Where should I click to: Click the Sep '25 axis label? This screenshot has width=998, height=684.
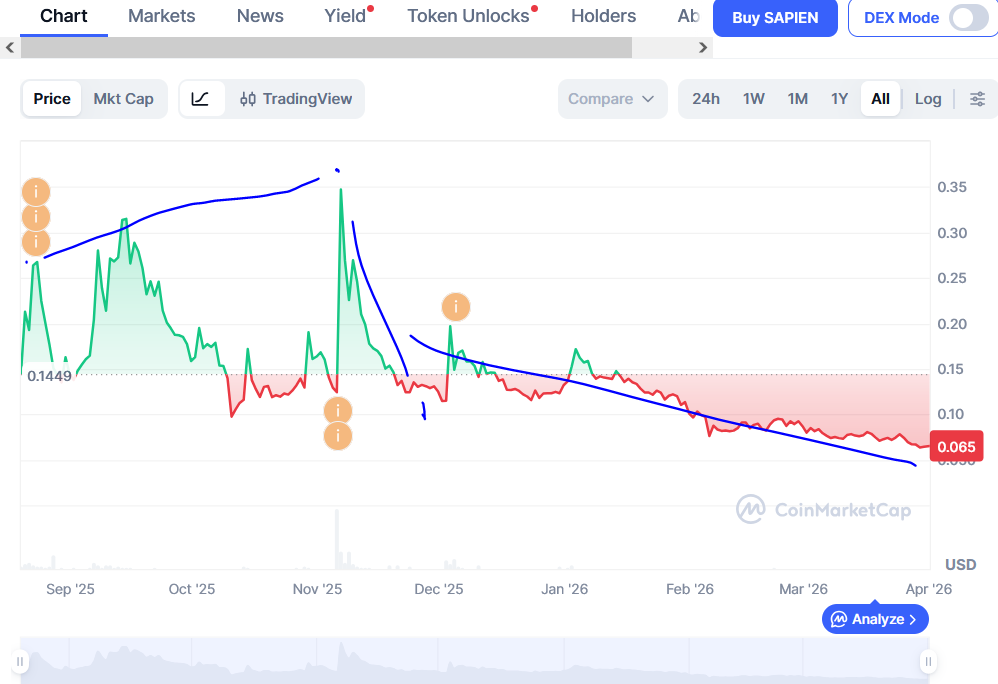pos(70,589)
